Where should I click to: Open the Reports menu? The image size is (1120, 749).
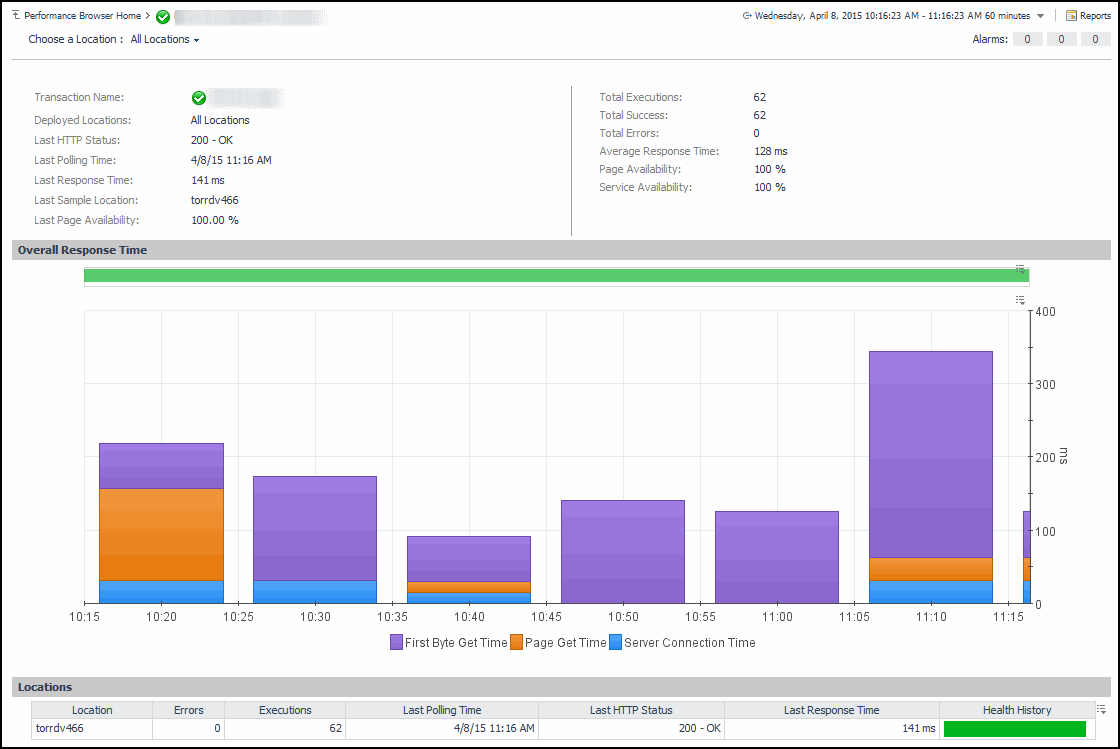coord(1088,16)
